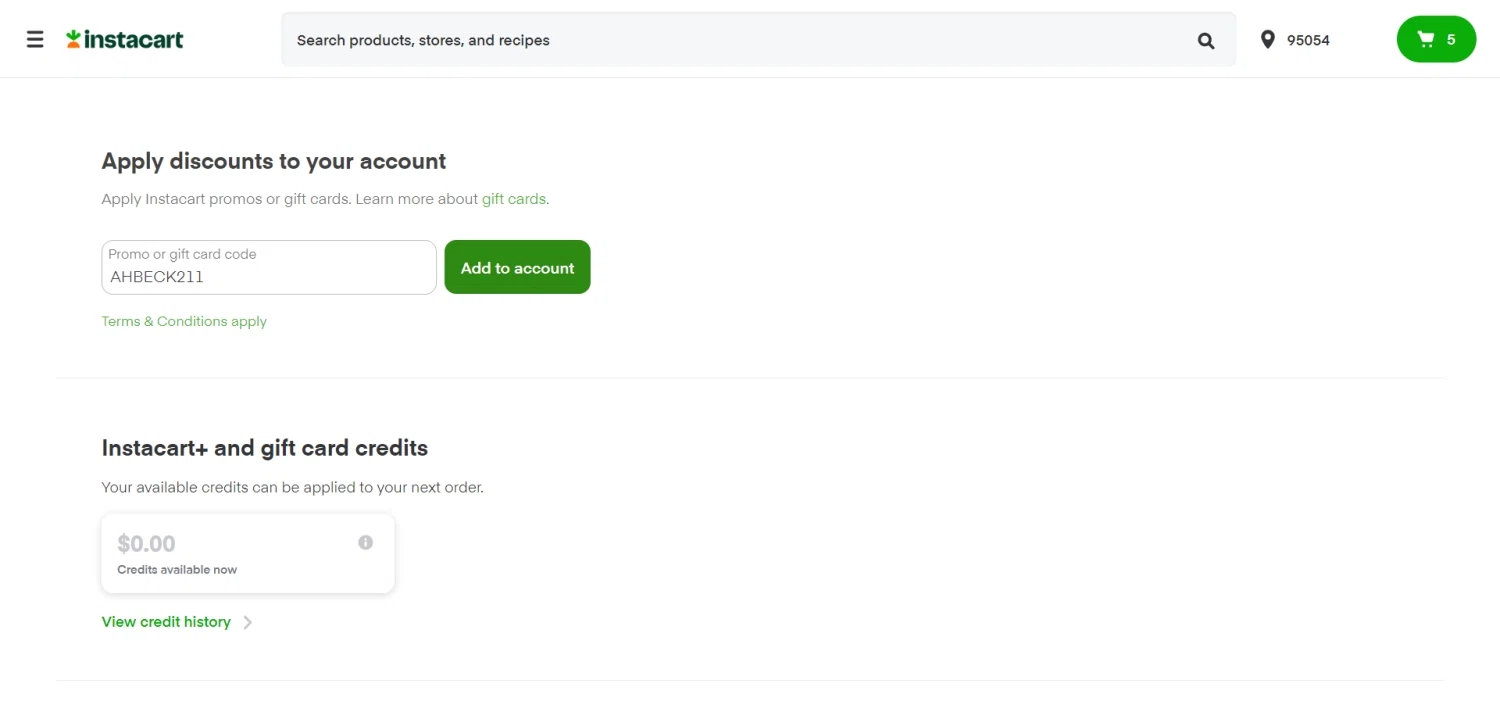1500x705 pixels.
Task: Change the 95054 delivery zip code
Action: 1308,40
